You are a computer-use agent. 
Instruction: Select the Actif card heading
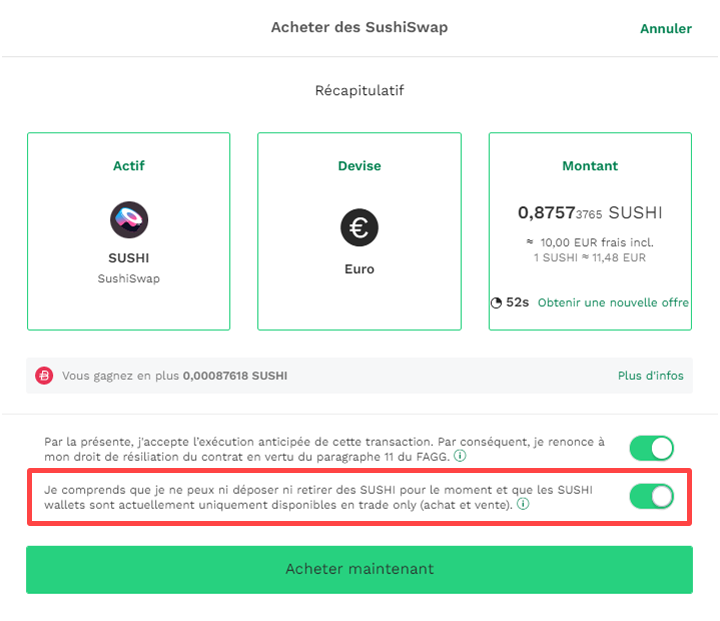[x=129, y=166]
